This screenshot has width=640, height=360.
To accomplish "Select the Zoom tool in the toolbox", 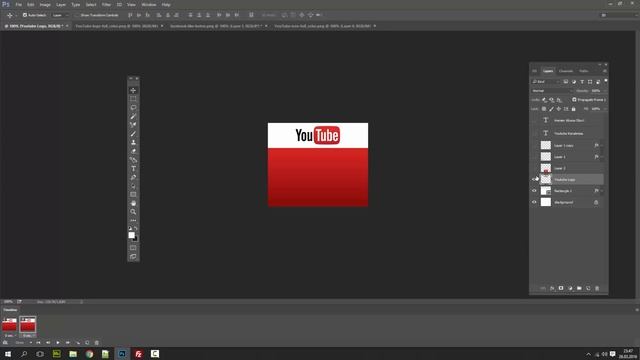I will 133,212.
